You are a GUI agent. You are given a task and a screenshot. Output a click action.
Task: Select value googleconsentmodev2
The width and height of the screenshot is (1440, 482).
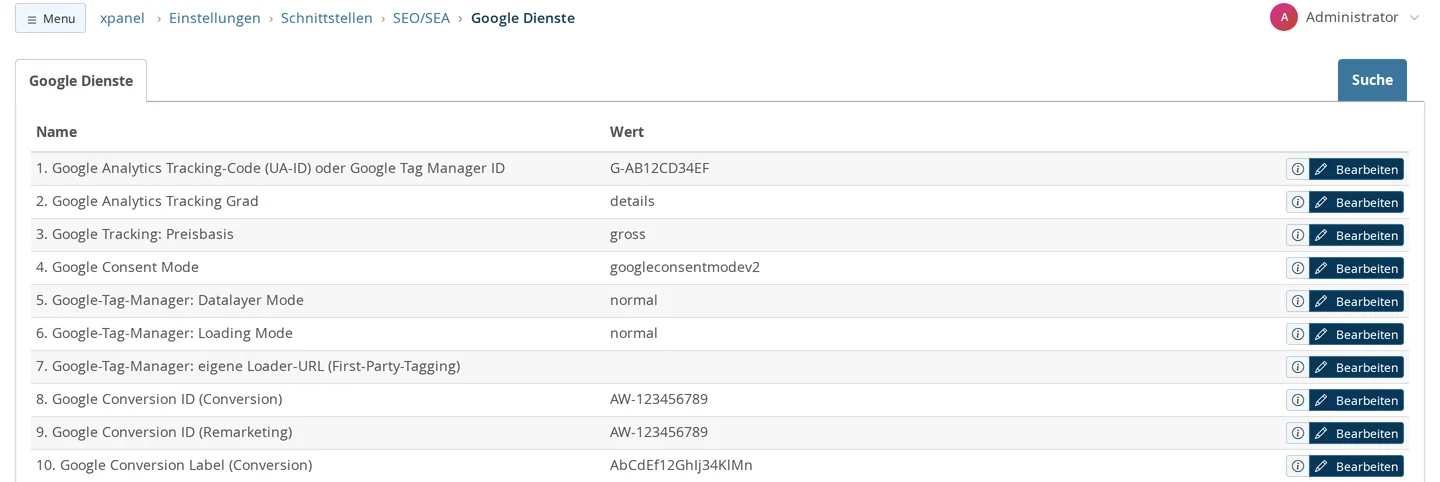pyautogui.click(x=685, y=267)
